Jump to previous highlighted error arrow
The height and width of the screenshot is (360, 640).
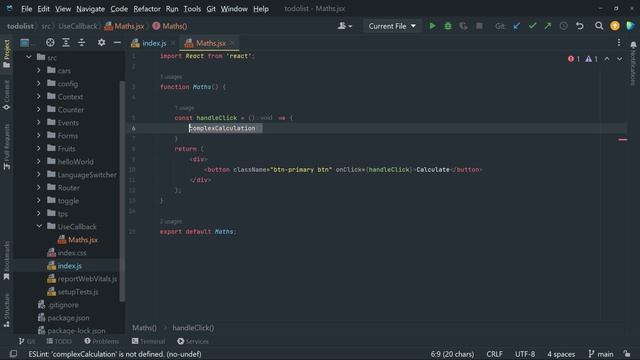tap(607, 59)
